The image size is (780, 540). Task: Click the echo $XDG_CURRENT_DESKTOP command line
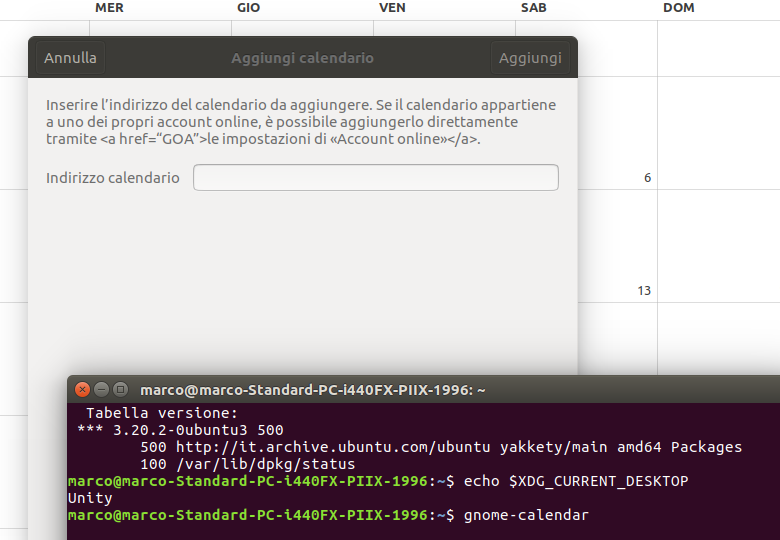[x=576, y=481]
